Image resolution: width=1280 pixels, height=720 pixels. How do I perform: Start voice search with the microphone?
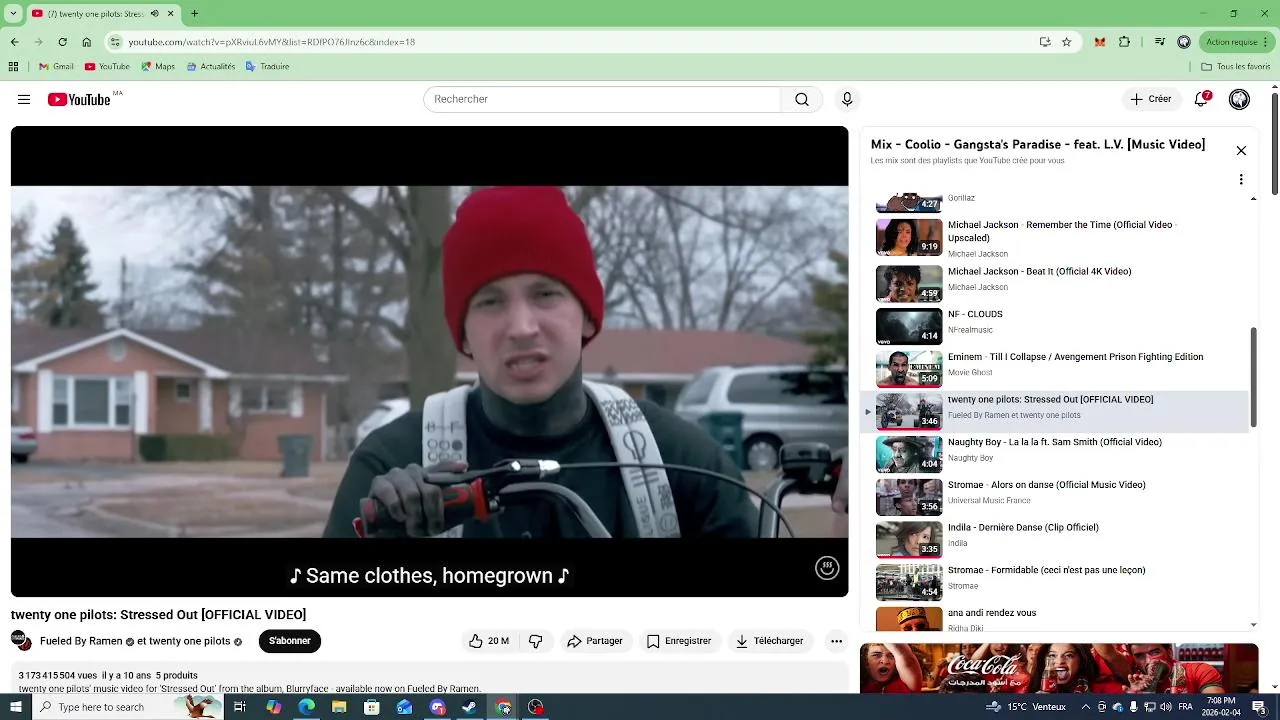point(847,99)
